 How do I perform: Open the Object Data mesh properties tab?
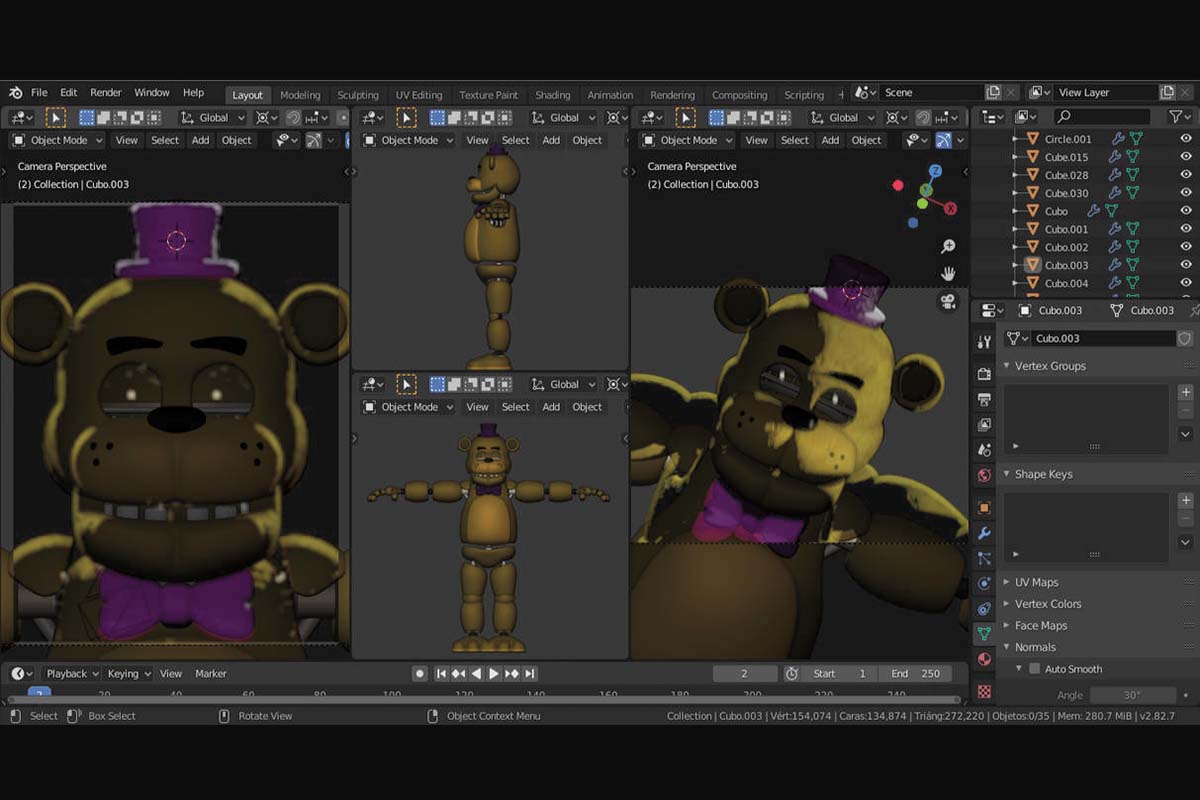985,633
